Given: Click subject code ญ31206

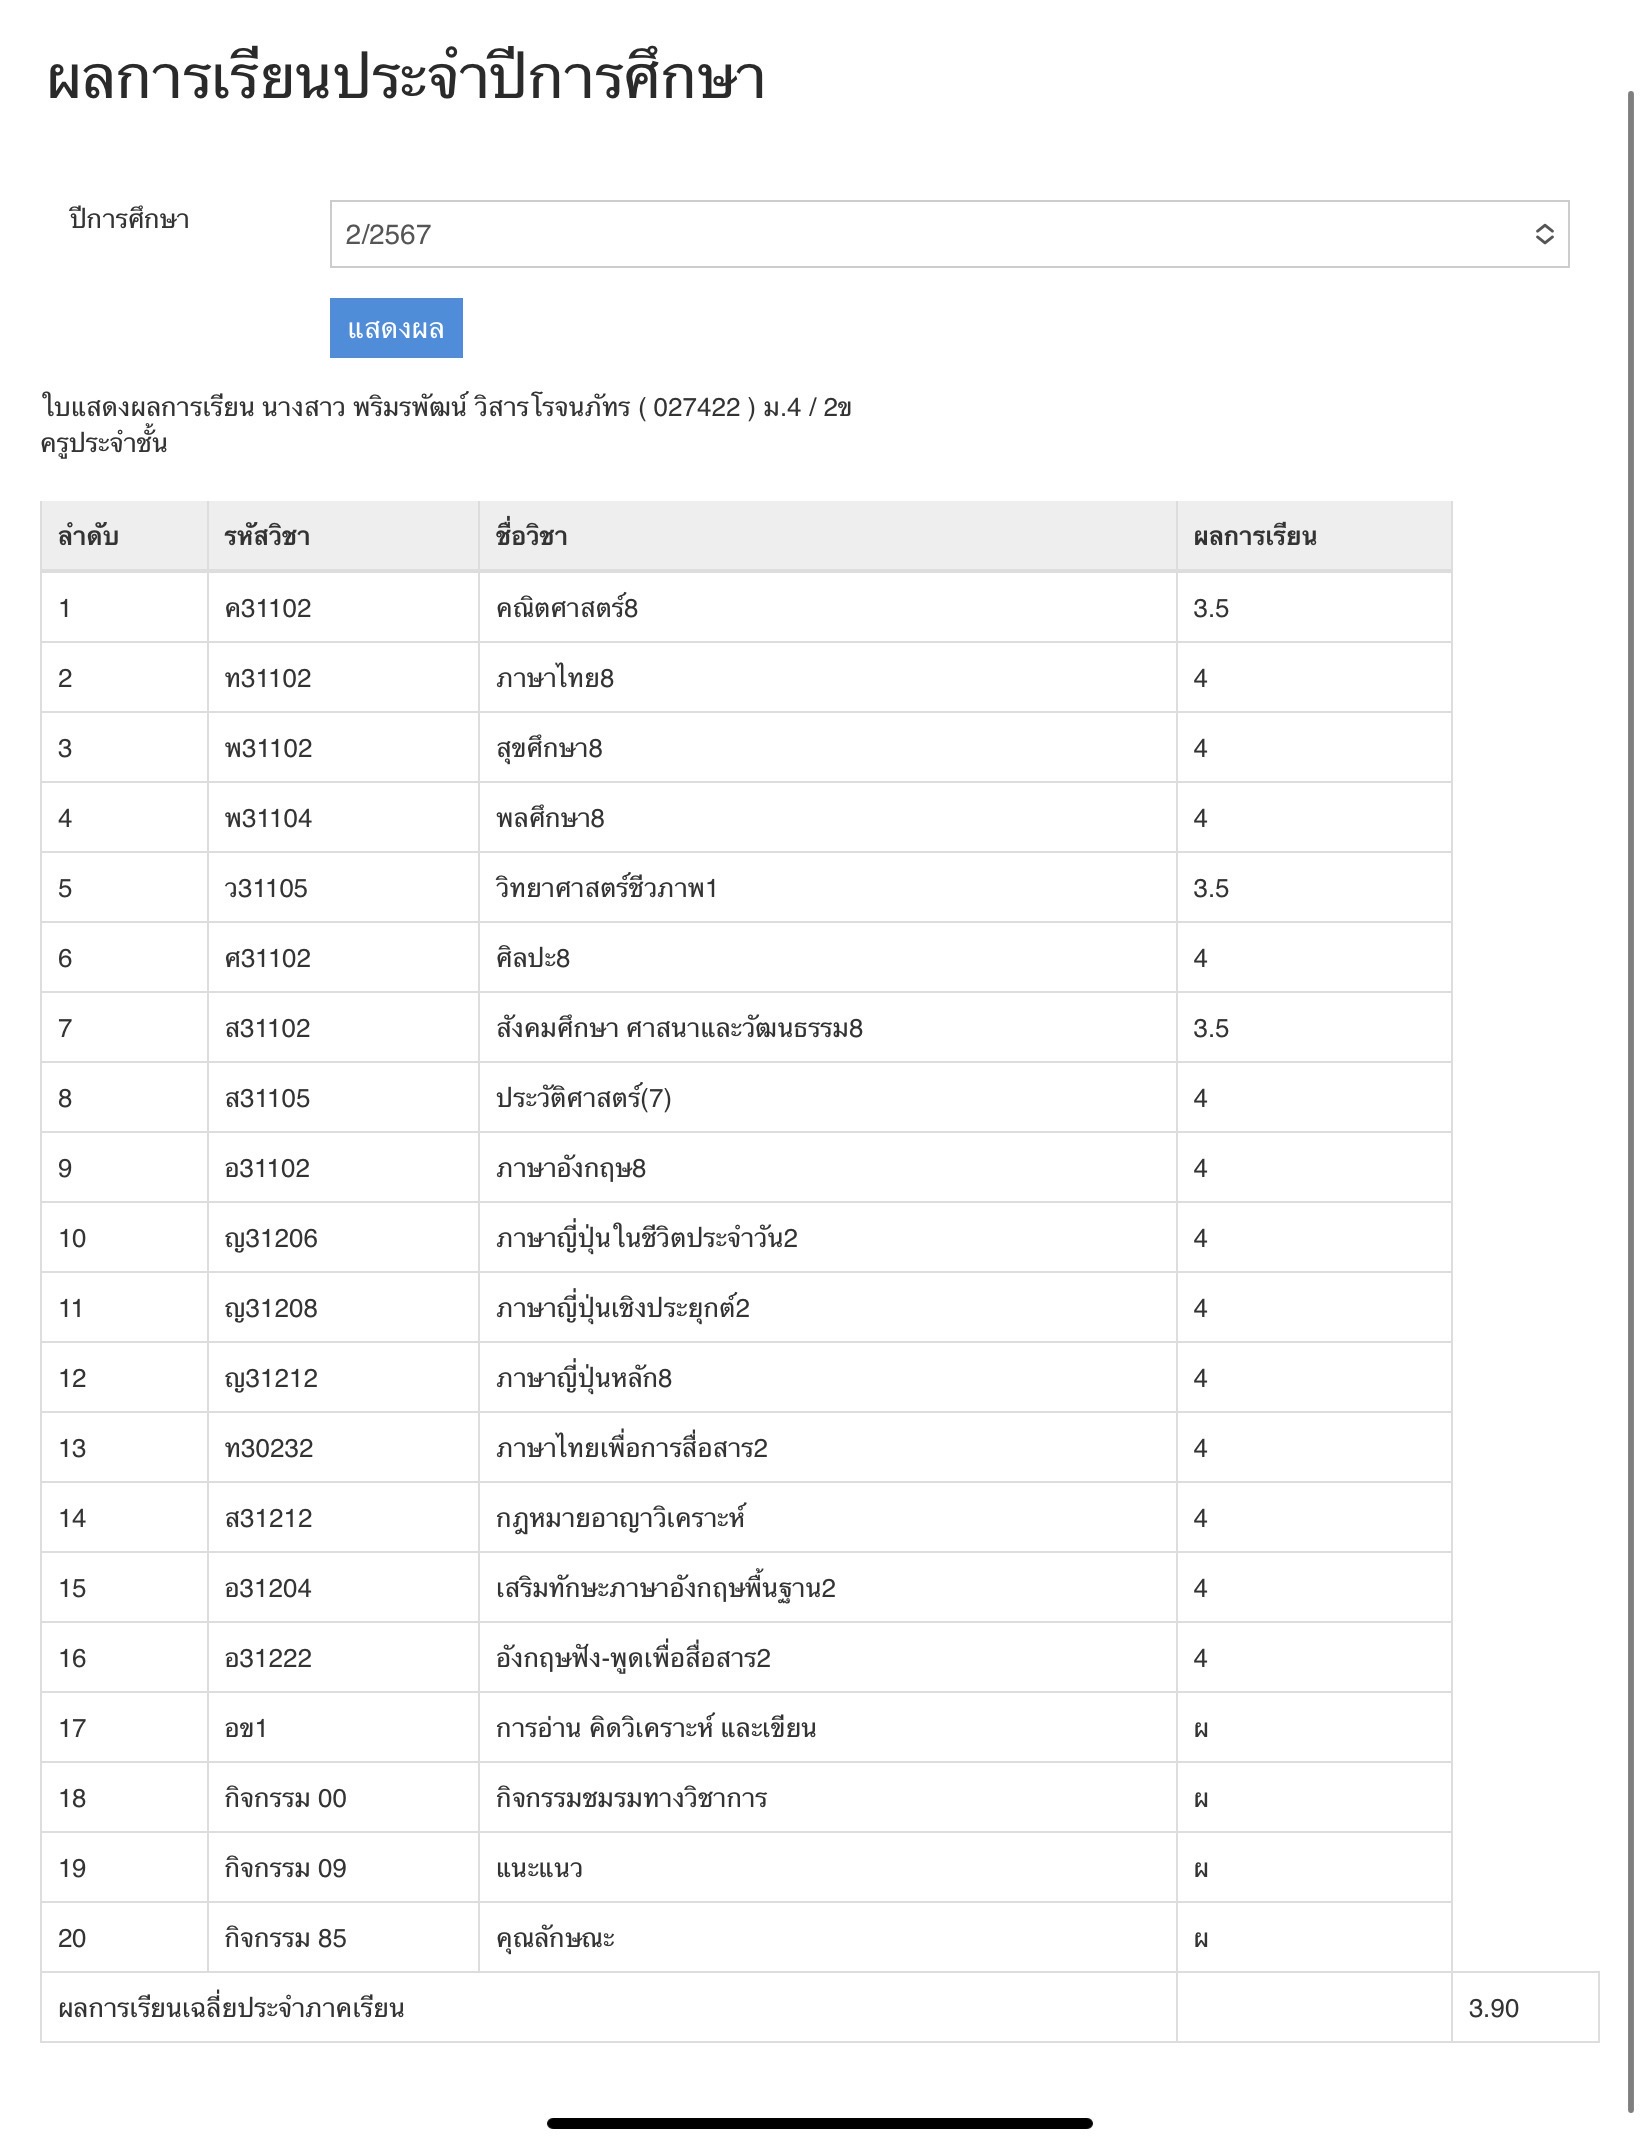Looking at the screenshot, I should tap(271, 1238).
